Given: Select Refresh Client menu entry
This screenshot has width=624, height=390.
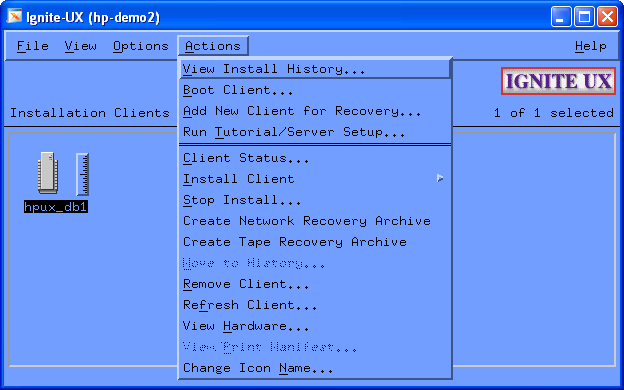Looking at the screenshot, I should [315, 305].
